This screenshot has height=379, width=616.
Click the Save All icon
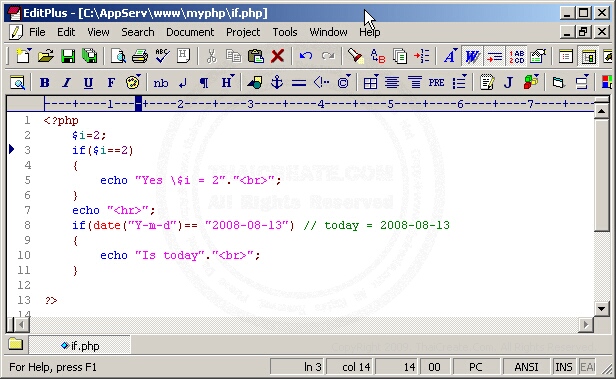(90, 56)
